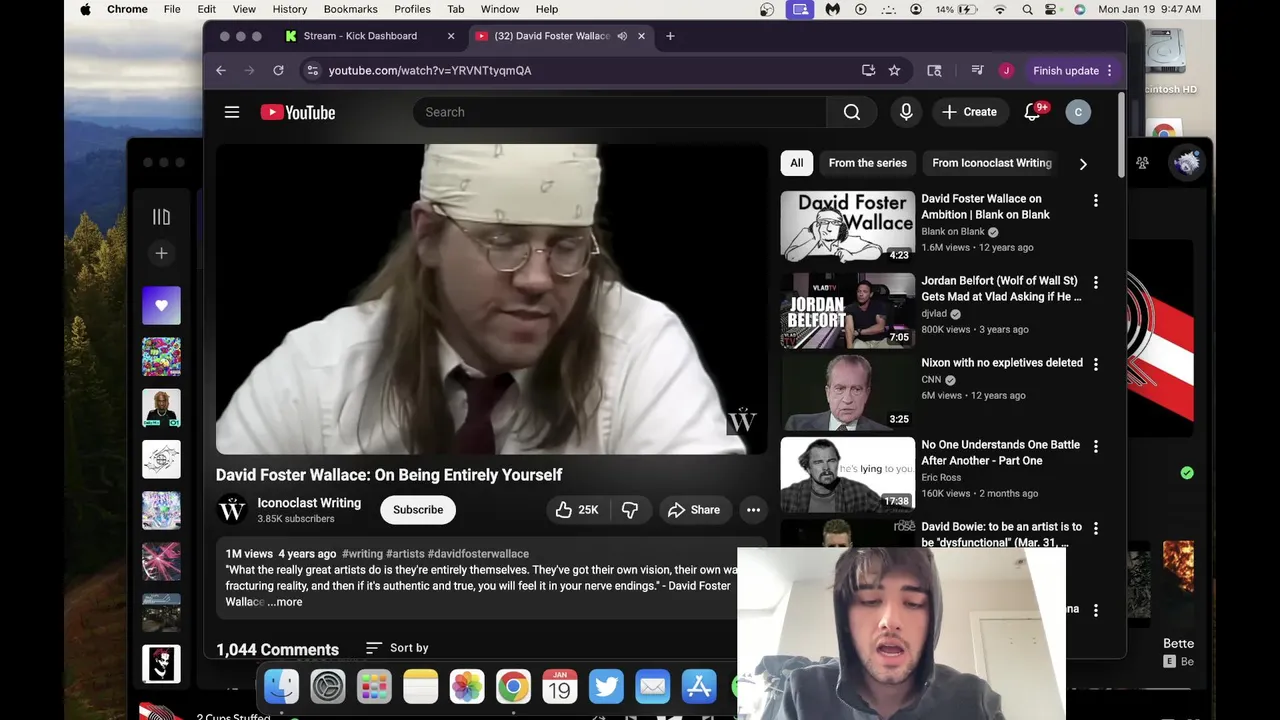
Task: Mute the David Foster Wallace tab audio
Action: (x=622, y=36)
